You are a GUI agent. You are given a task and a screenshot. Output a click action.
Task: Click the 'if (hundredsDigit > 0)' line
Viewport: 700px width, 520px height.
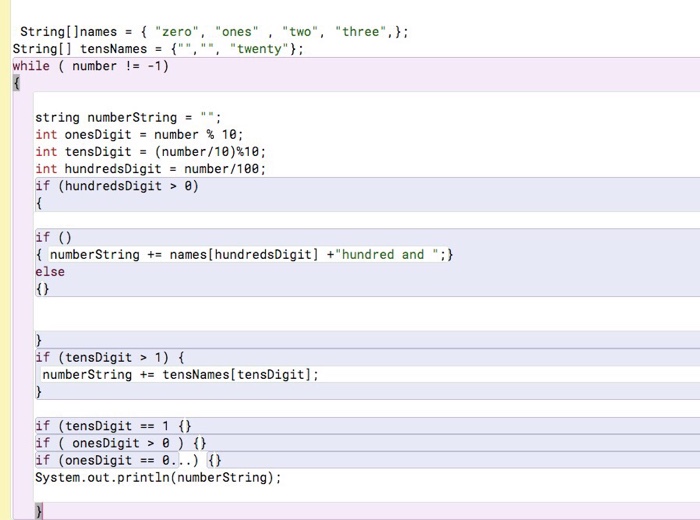click(117, 186)
